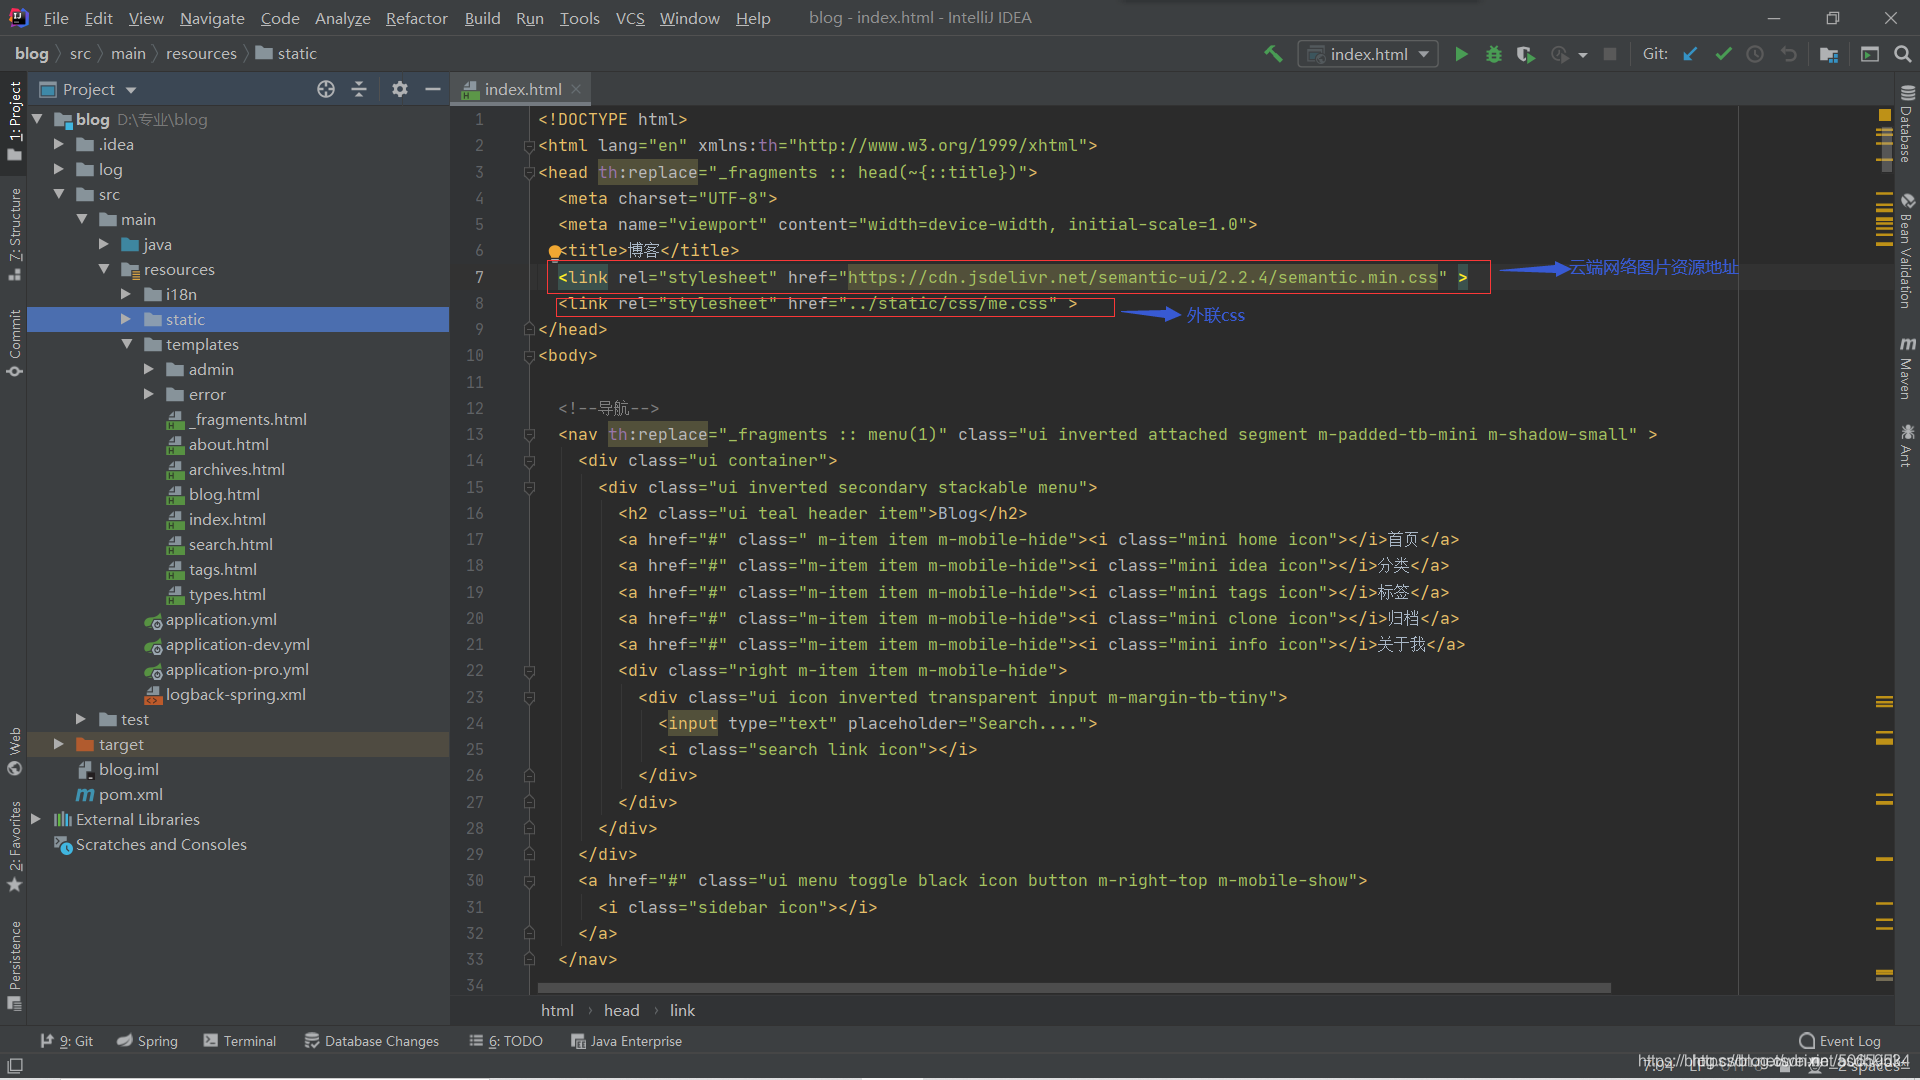Open the _fragments.html file

tap(248, 419)
